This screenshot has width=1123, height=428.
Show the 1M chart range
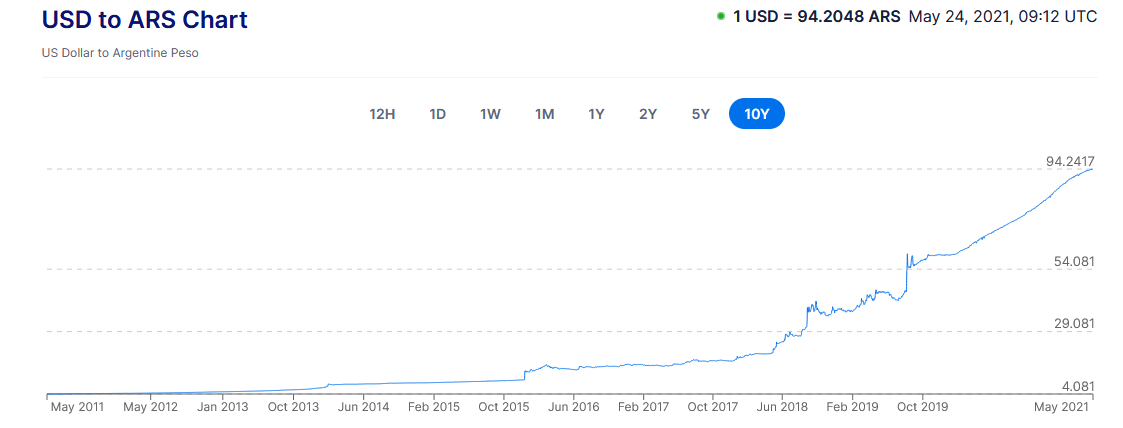pyautogui.click(x=544, y=114)
